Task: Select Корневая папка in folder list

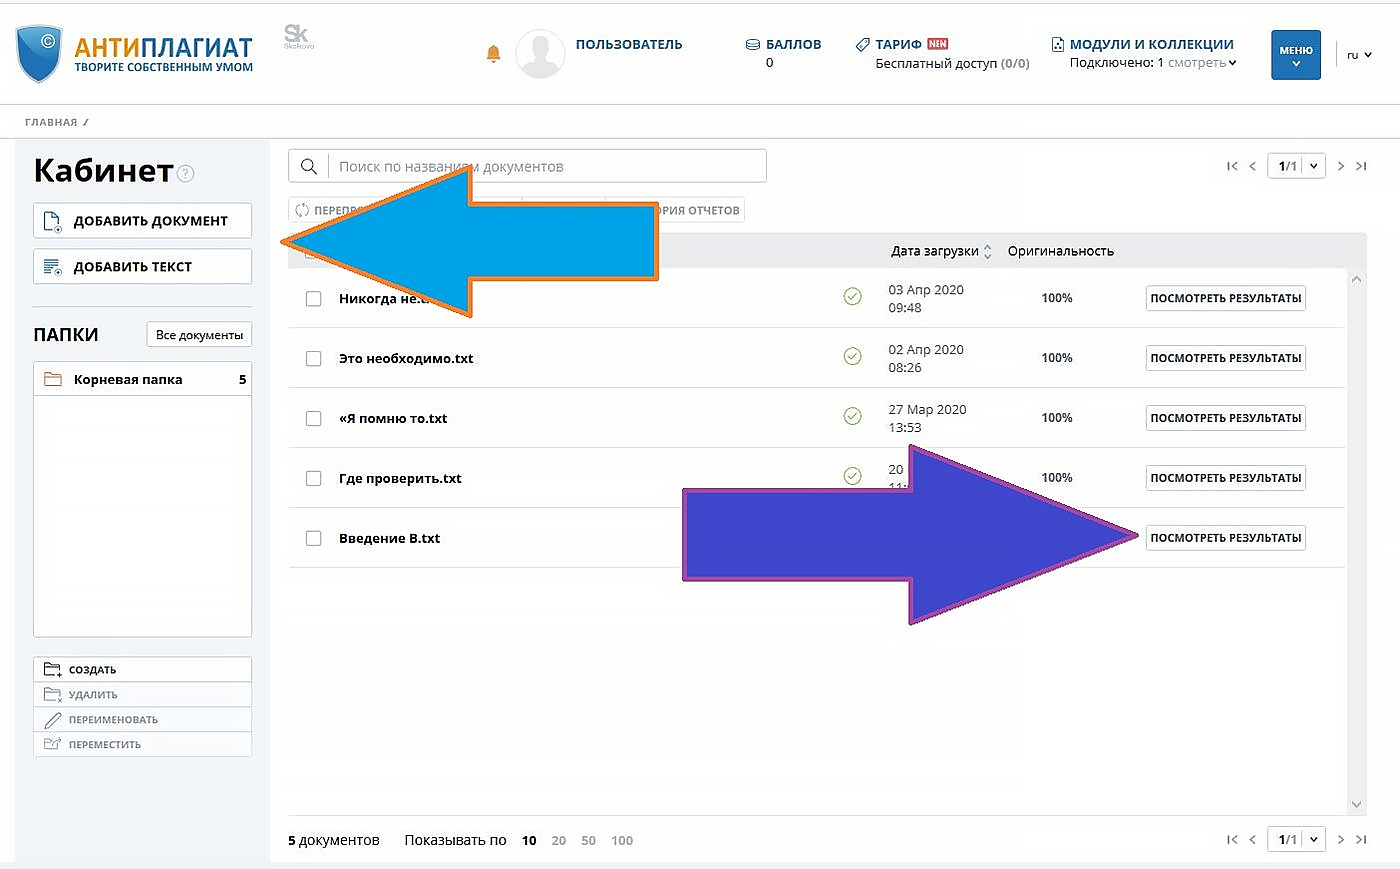Action: pyautogui.click(x=142, y=379)
